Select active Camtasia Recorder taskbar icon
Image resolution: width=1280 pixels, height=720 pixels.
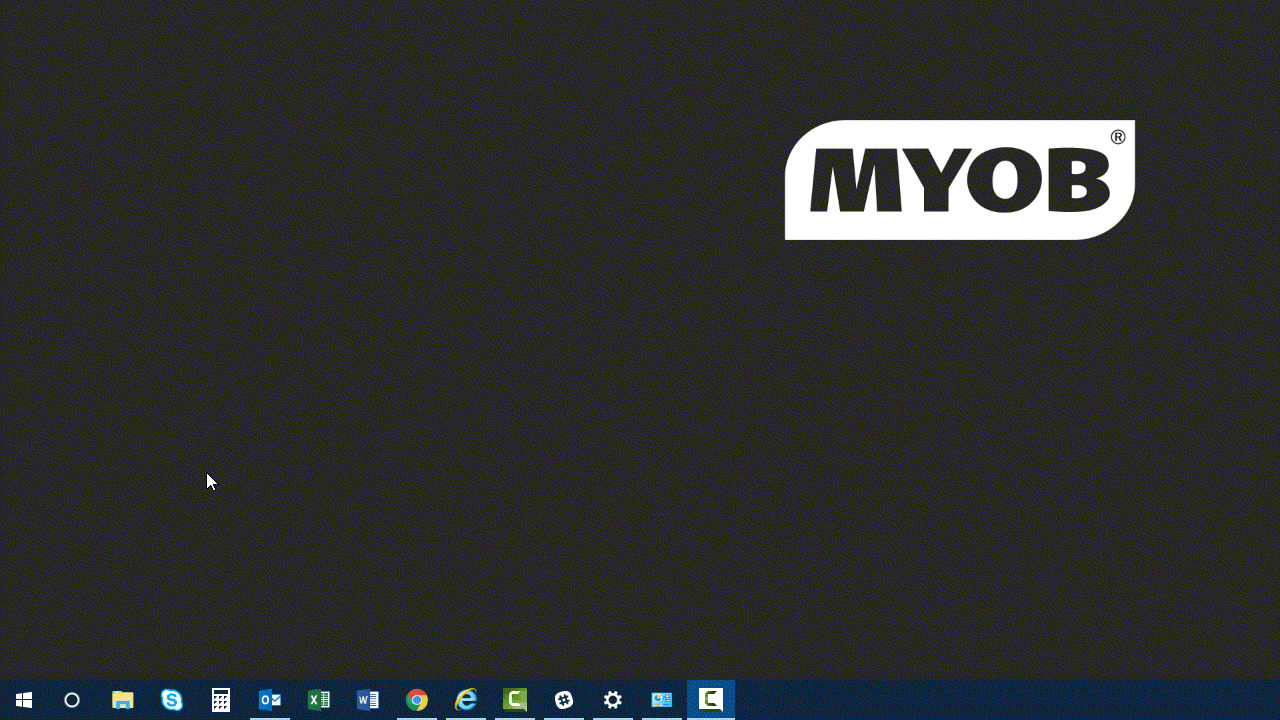[711, 700]
